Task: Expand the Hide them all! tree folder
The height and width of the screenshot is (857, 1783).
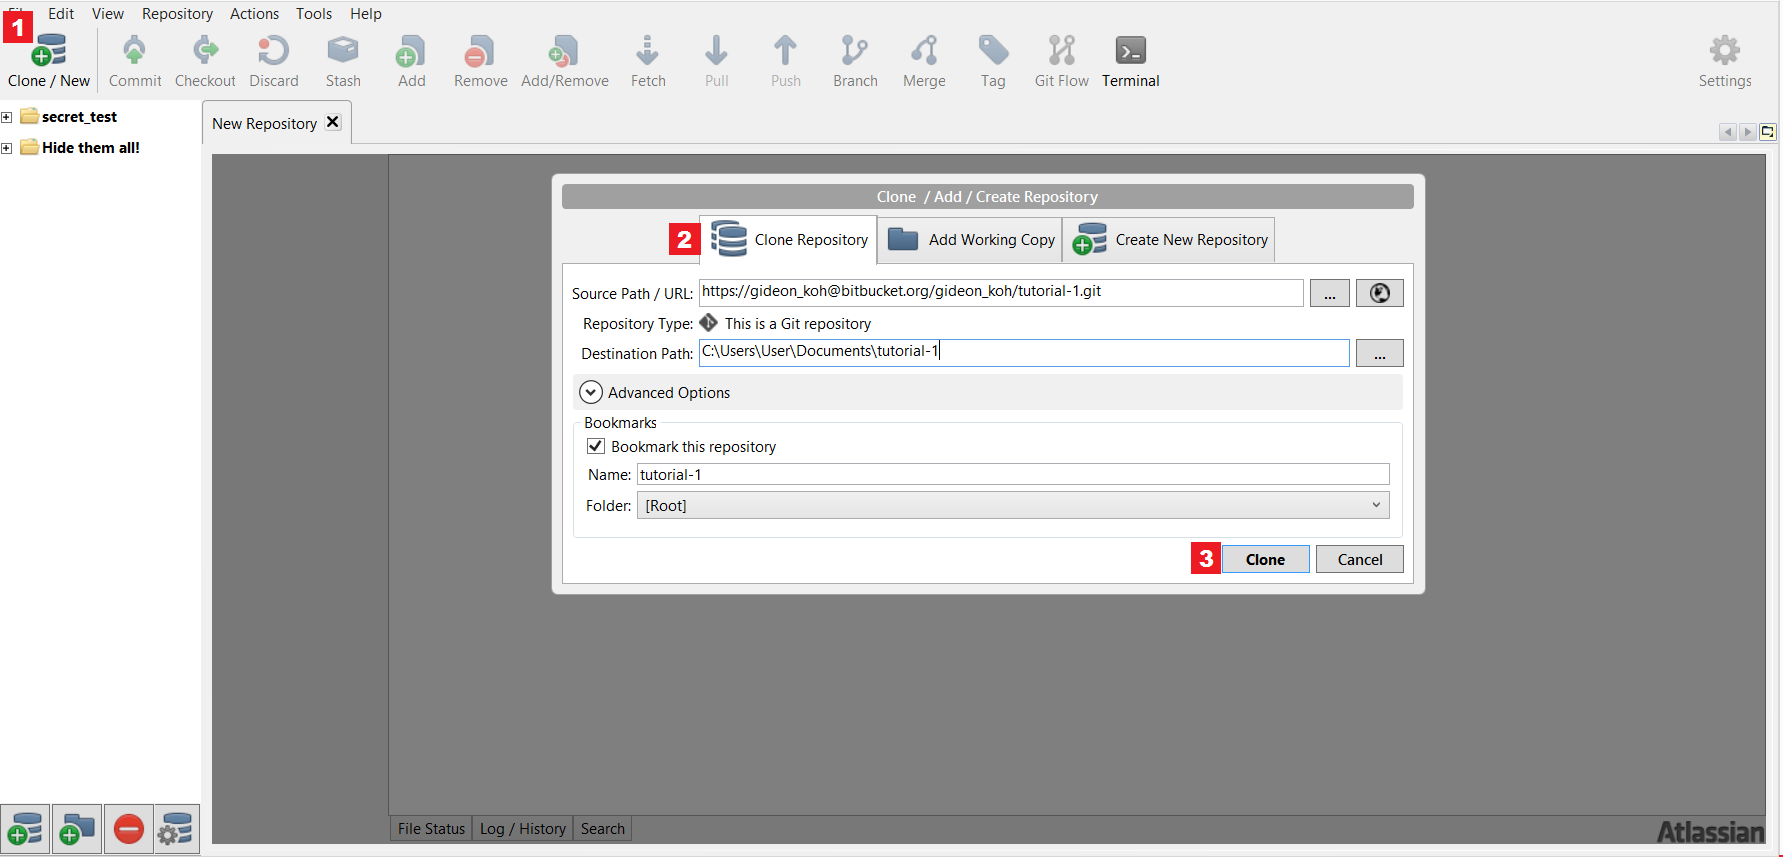Action: pos(7,148)
